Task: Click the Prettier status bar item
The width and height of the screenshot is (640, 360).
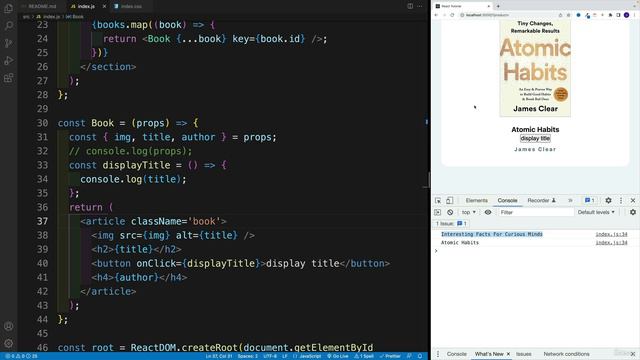Action: click(390, 356)
